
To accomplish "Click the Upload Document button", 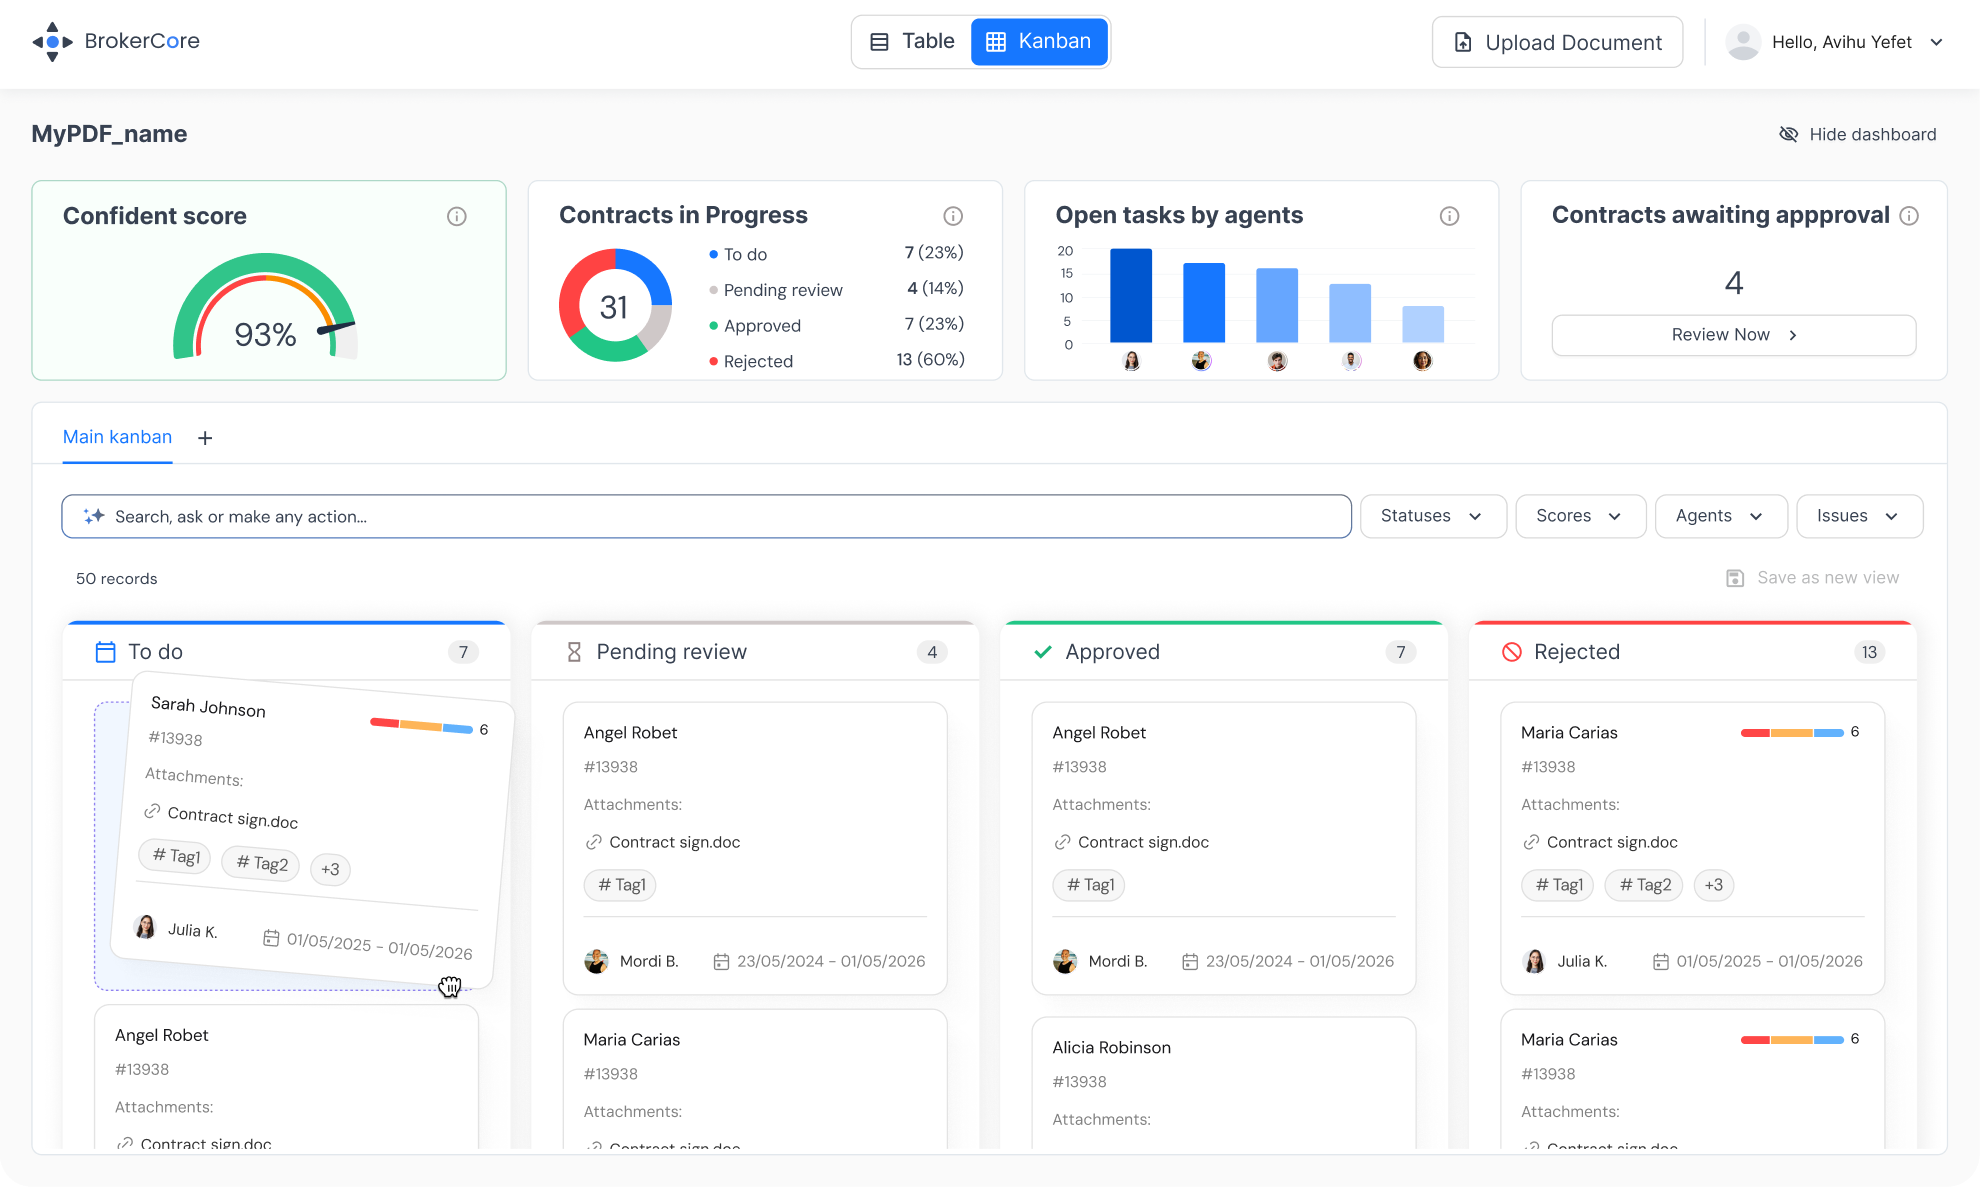I will pyautogui.click(x=1557, y=42).
